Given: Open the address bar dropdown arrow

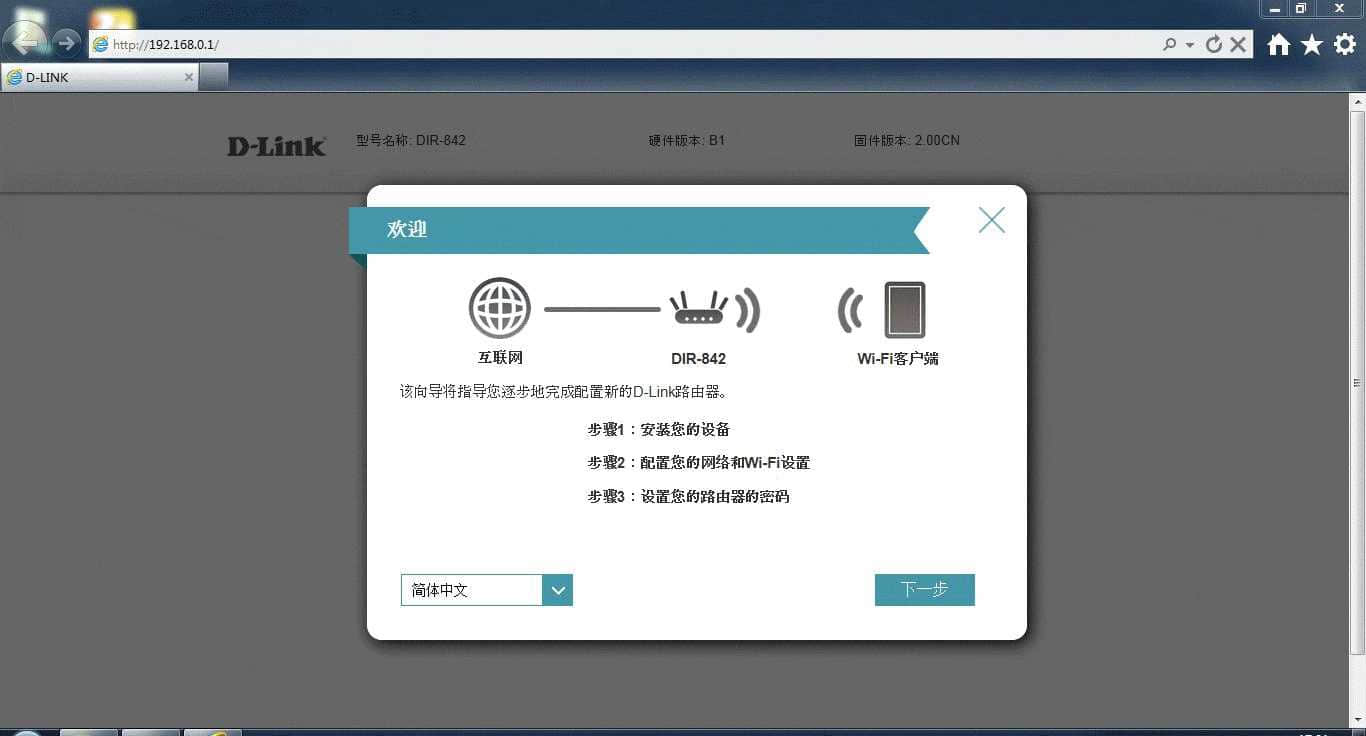Looking at the screenshot, I should (1190, 45).
